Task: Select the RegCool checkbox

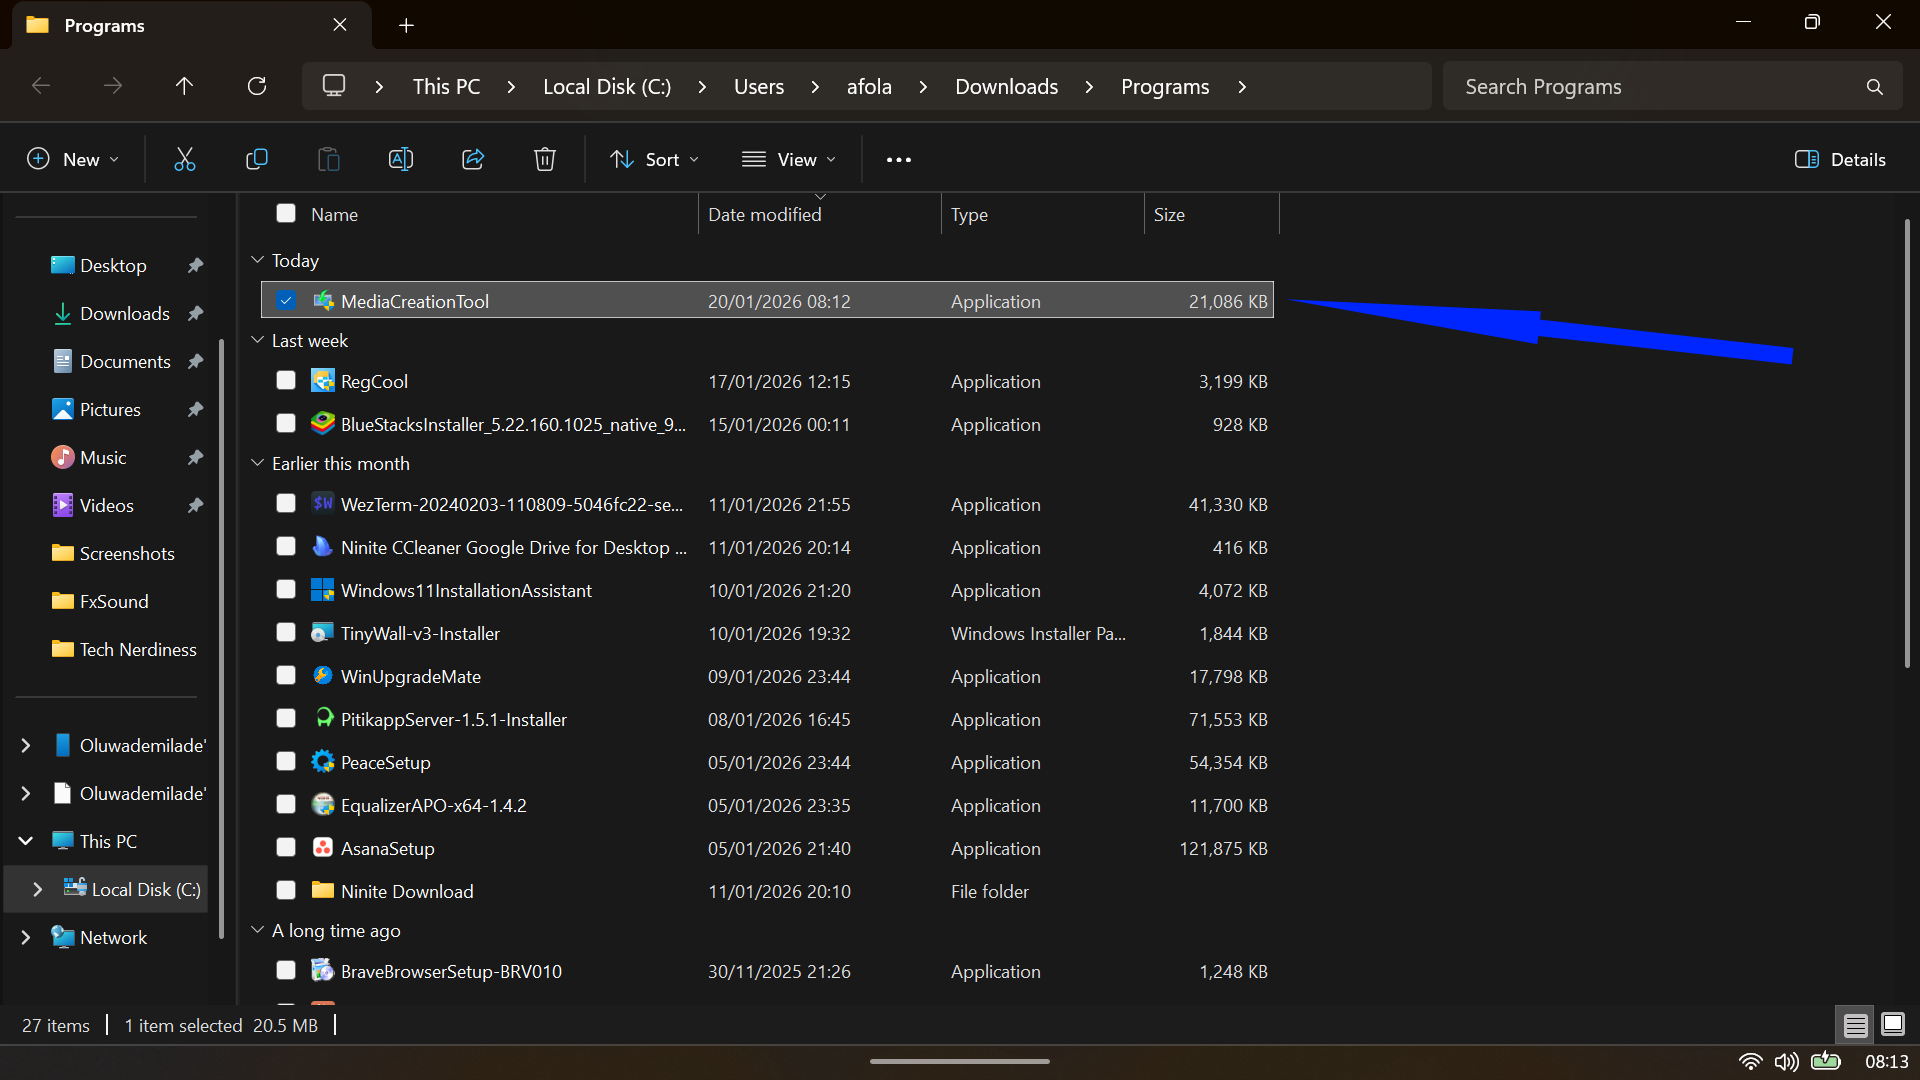Action: click(286, 380)
